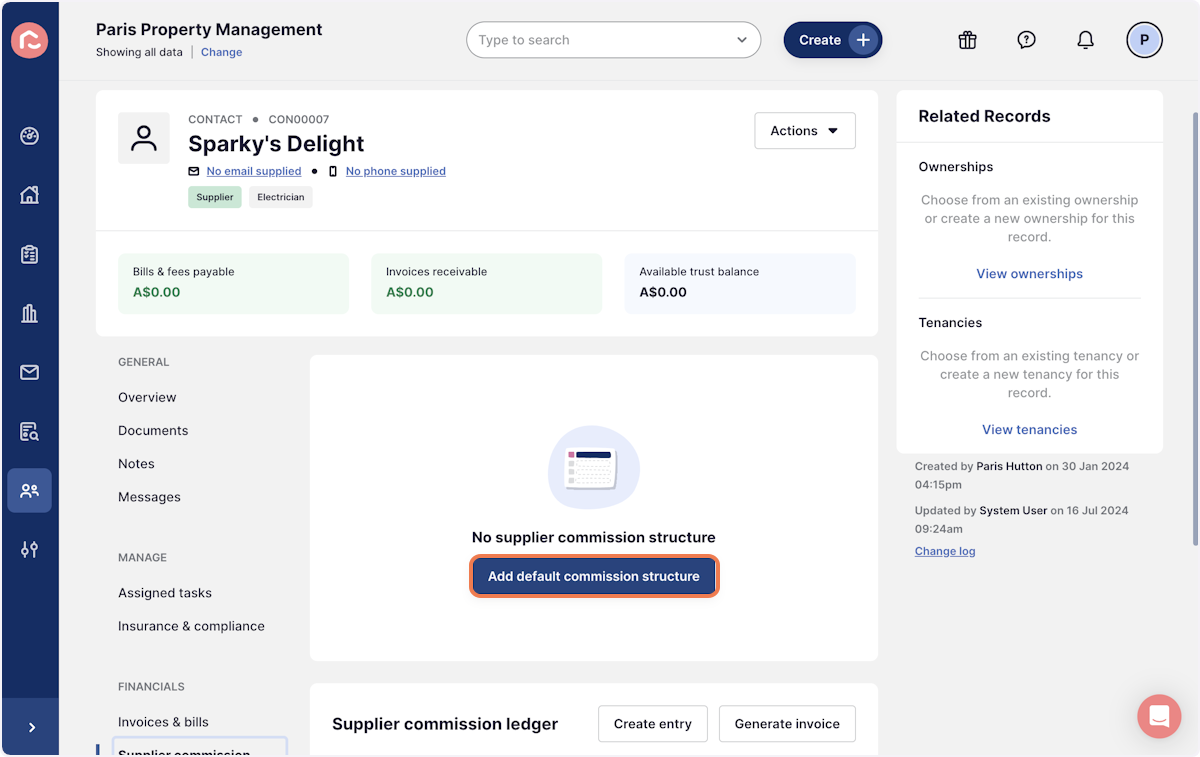Click the No phone supplied link
1200x757 pixels.
[395, 171]
